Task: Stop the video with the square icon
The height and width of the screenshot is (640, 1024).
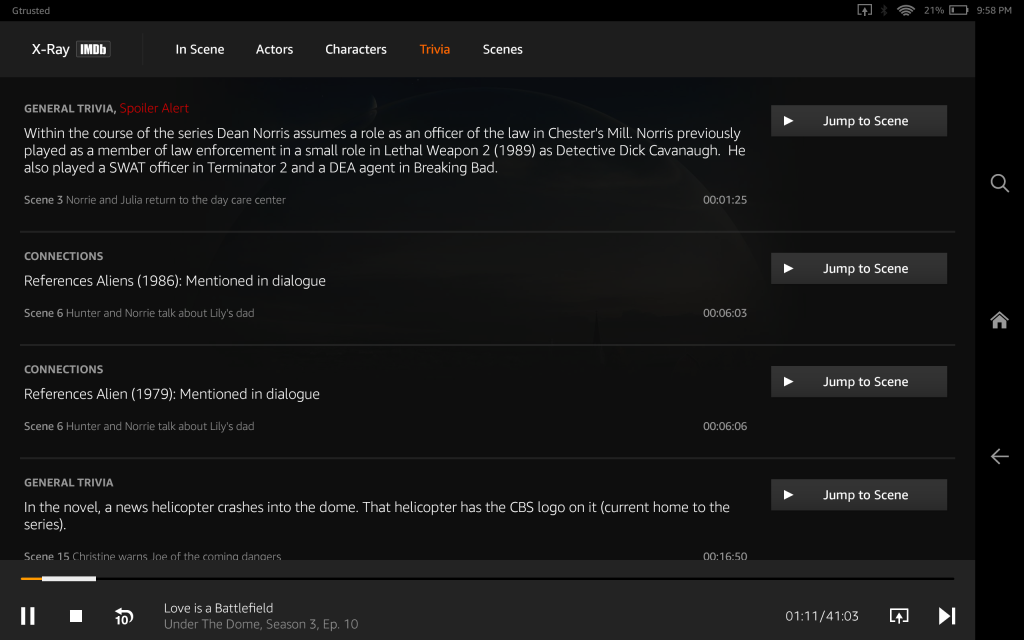Action: tap(76, 616)
